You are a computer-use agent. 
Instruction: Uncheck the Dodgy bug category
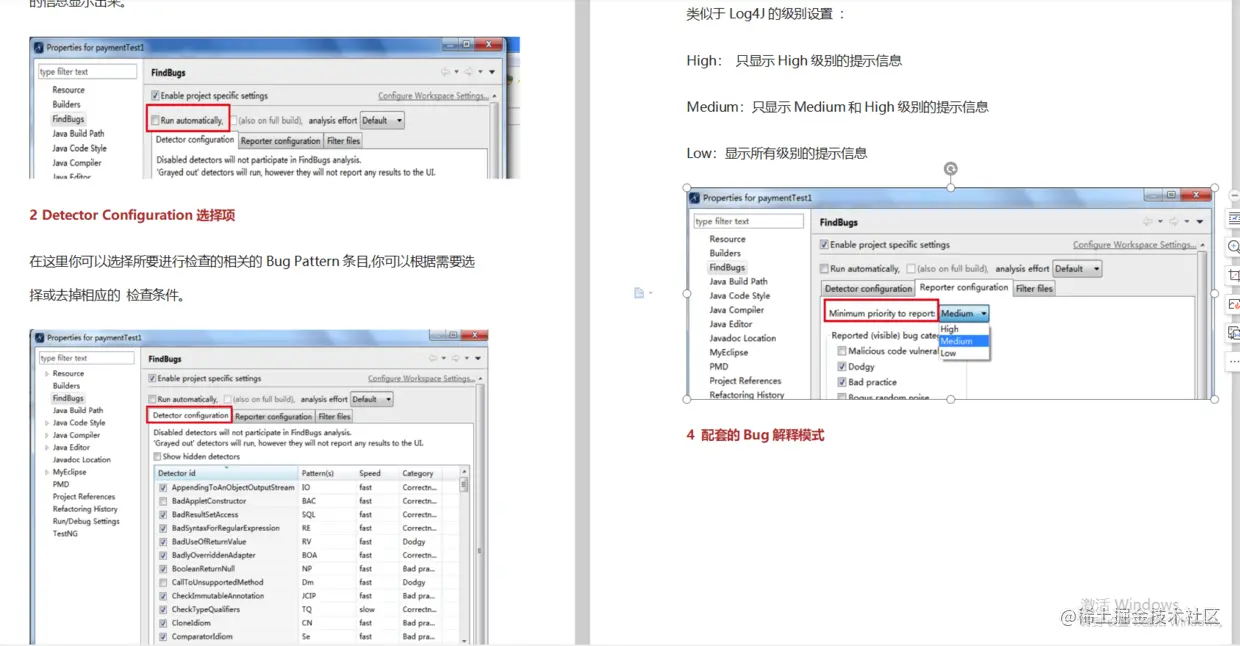point(841,367)
